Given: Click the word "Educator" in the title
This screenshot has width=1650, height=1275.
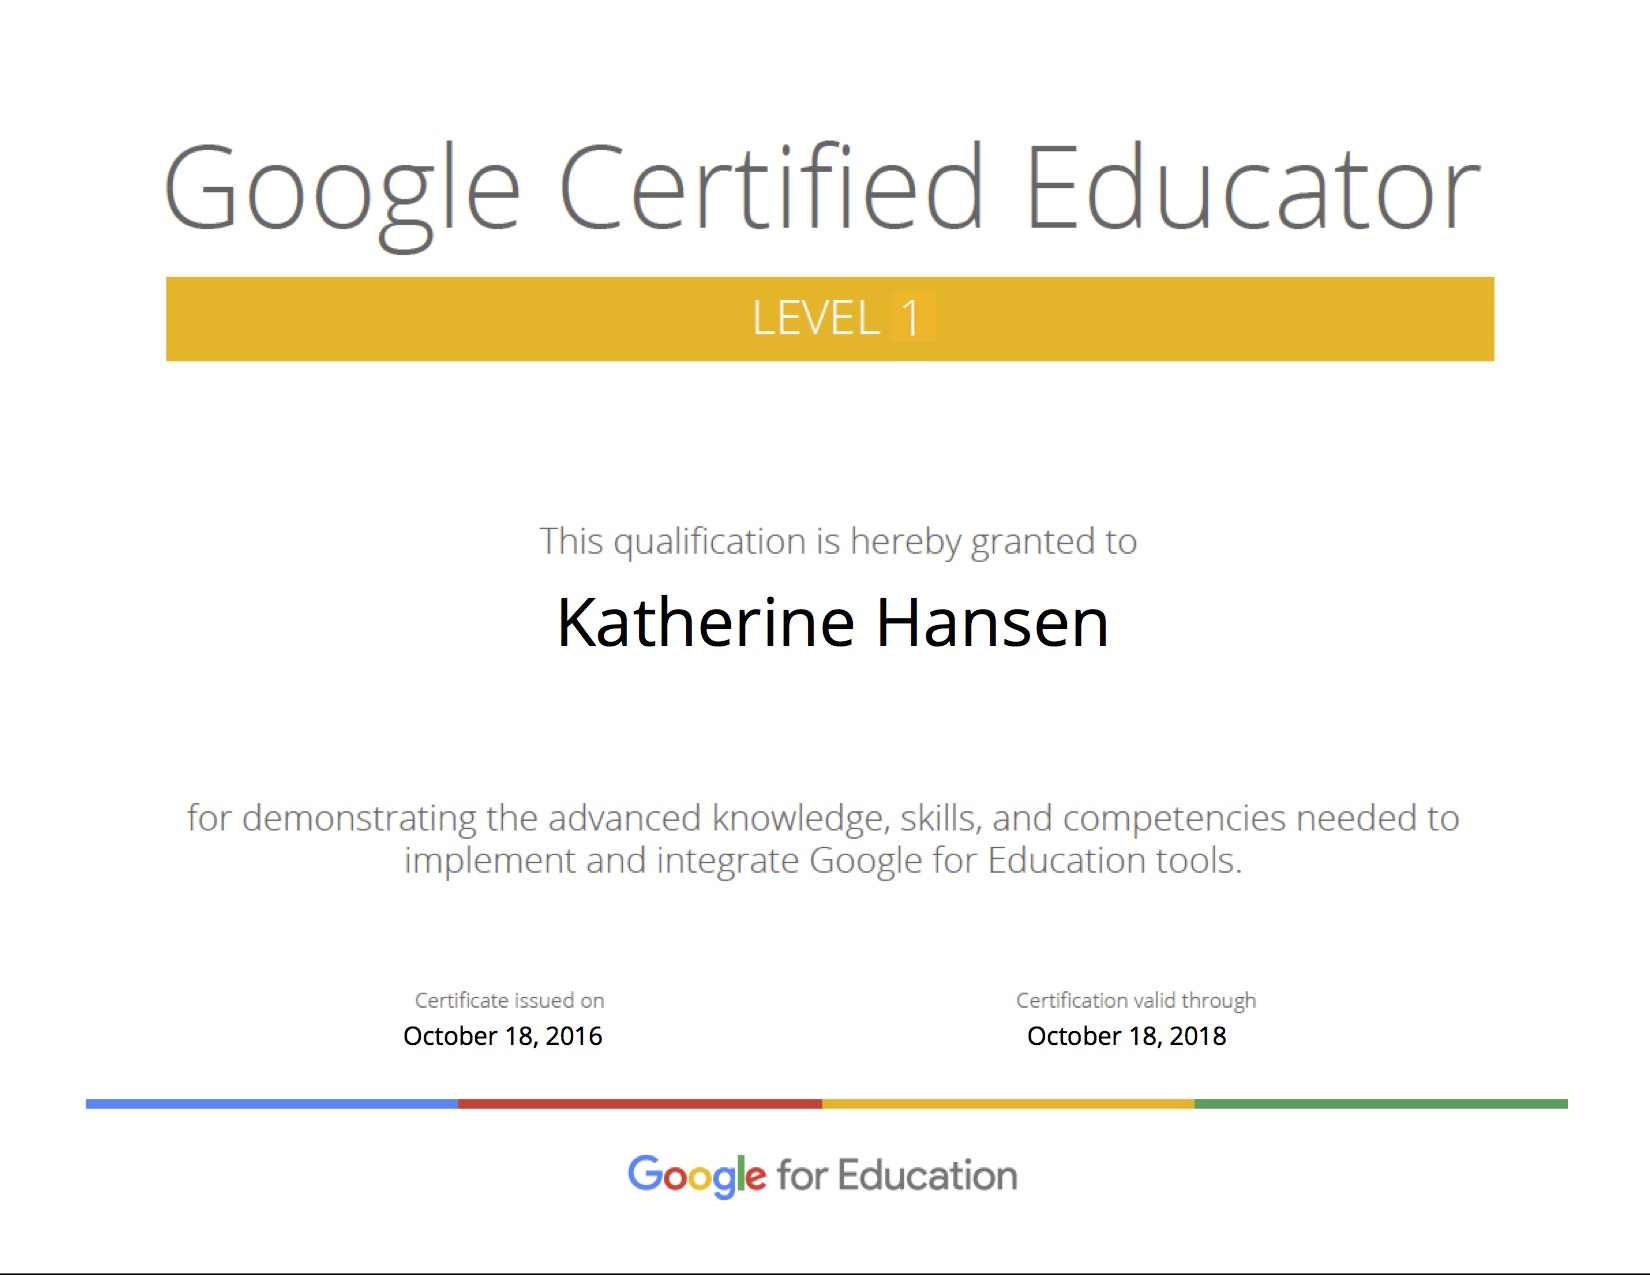Looking at the screenshot, I should pos(1252,188).
